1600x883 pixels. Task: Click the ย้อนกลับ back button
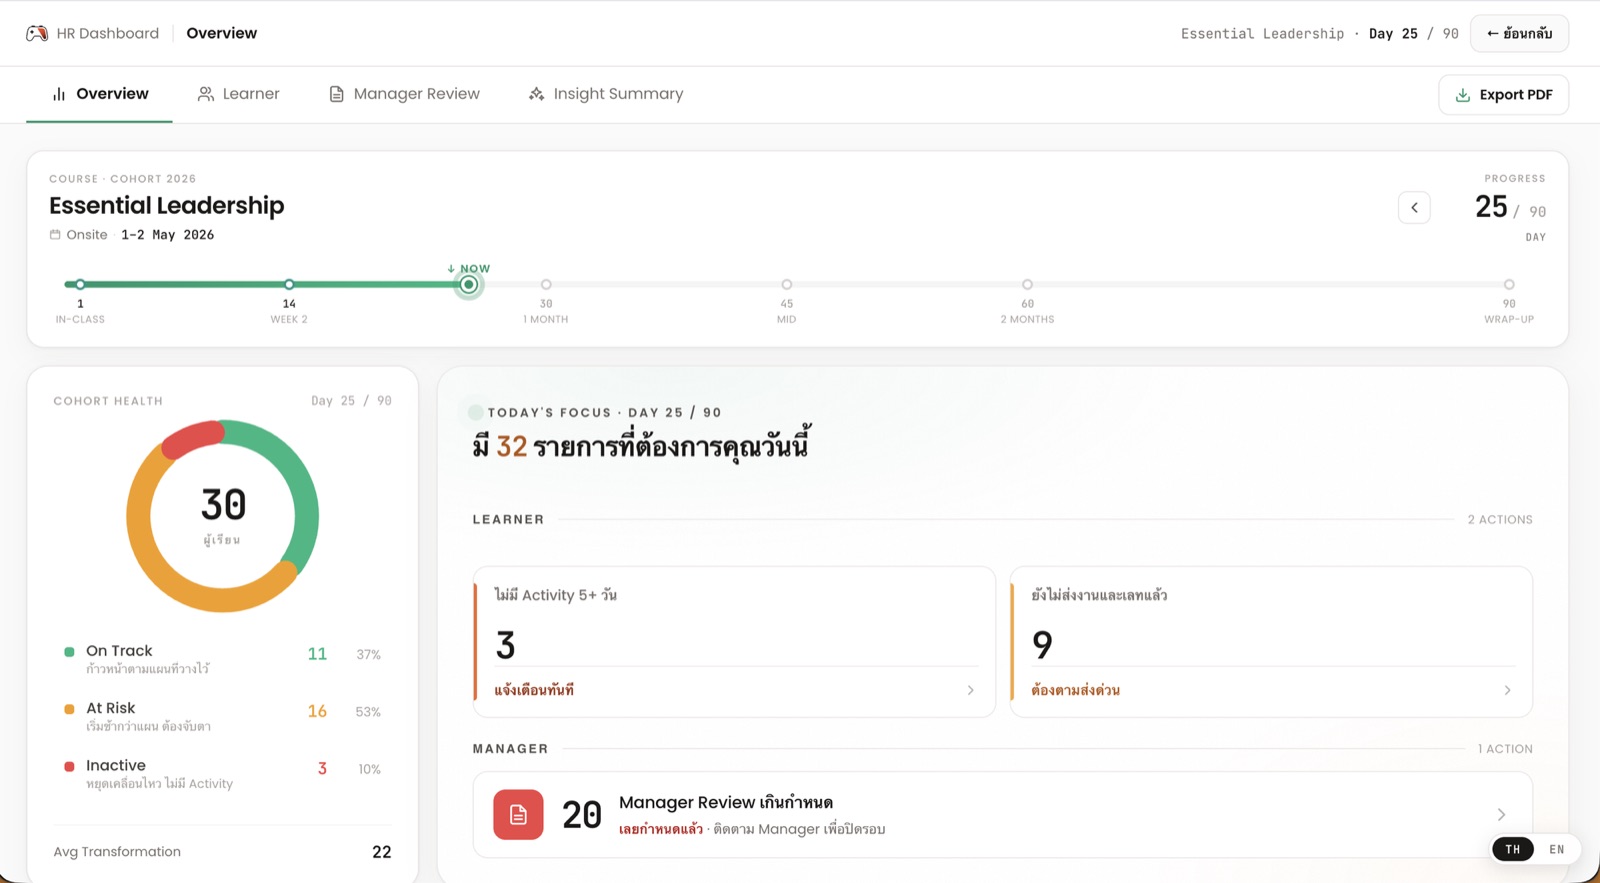(1519, 33)
